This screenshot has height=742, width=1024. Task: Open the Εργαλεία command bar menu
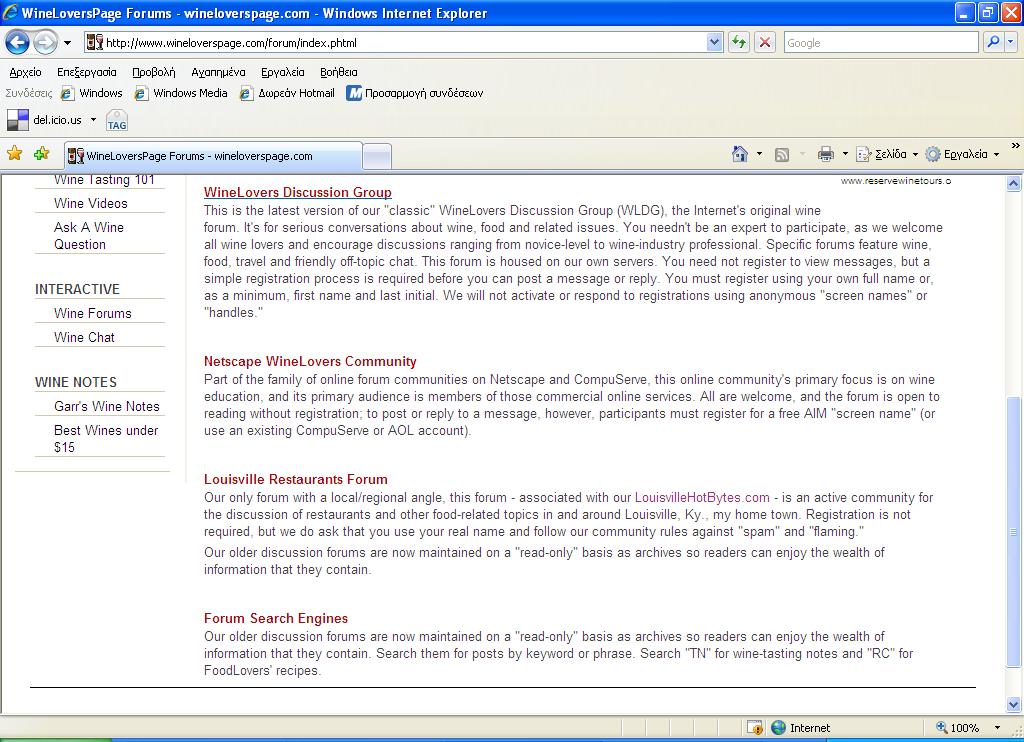(963, 154)
